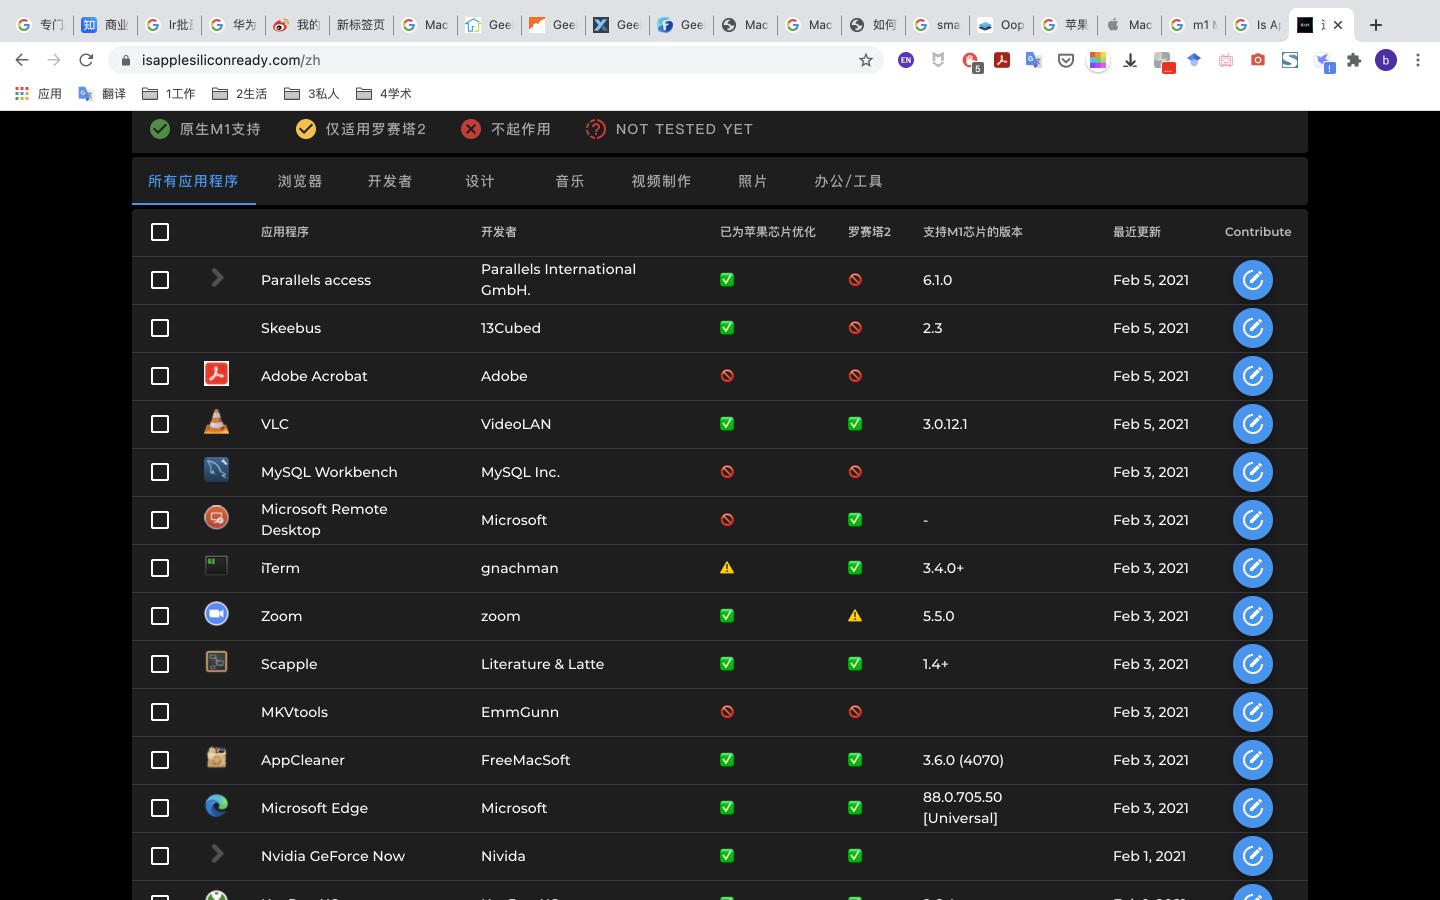1440x900 pixels.
Task: Open the 开发者 tab
Action: 388,181
